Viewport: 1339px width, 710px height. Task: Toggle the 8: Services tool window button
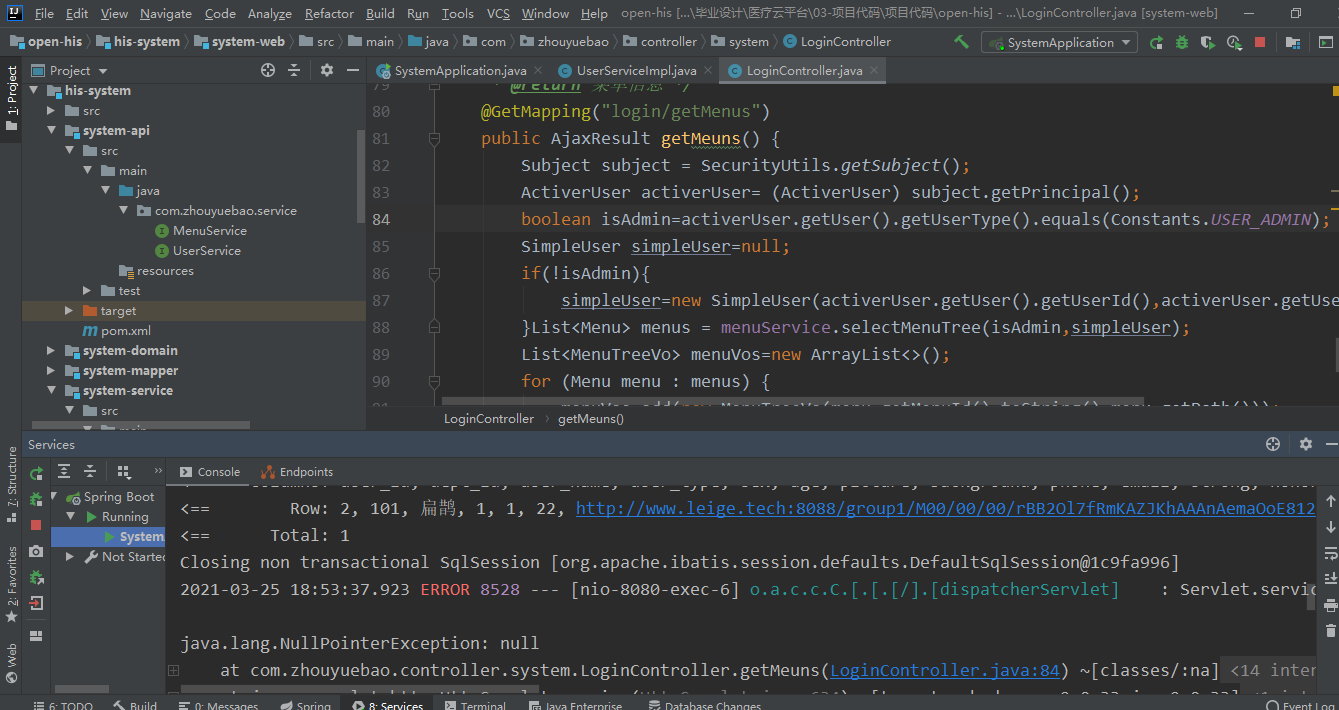(388, 704)
